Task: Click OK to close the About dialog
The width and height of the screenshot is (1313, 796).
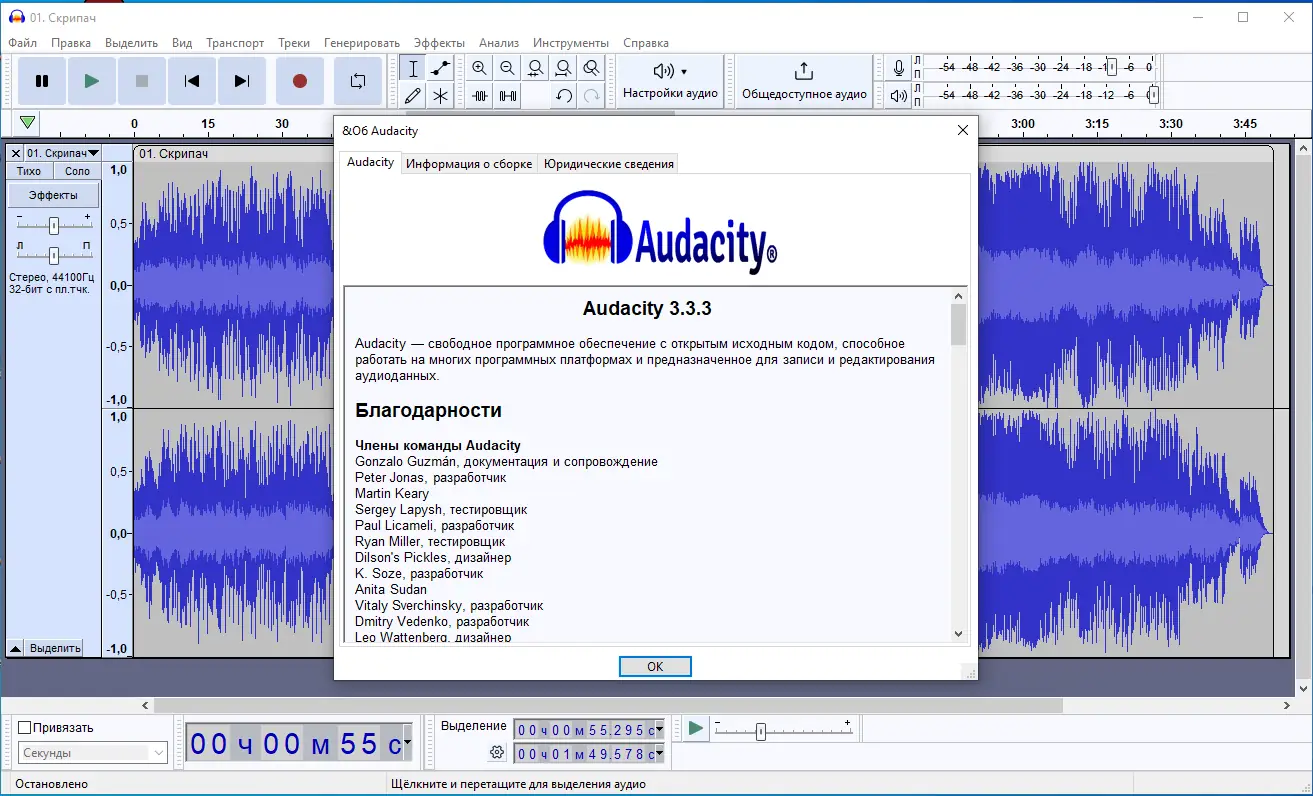Action: click(655, 666)
